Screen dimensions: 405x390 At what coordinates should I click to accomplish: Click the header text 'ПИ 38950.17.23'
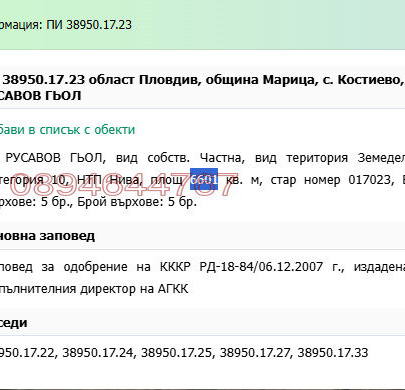89,25
